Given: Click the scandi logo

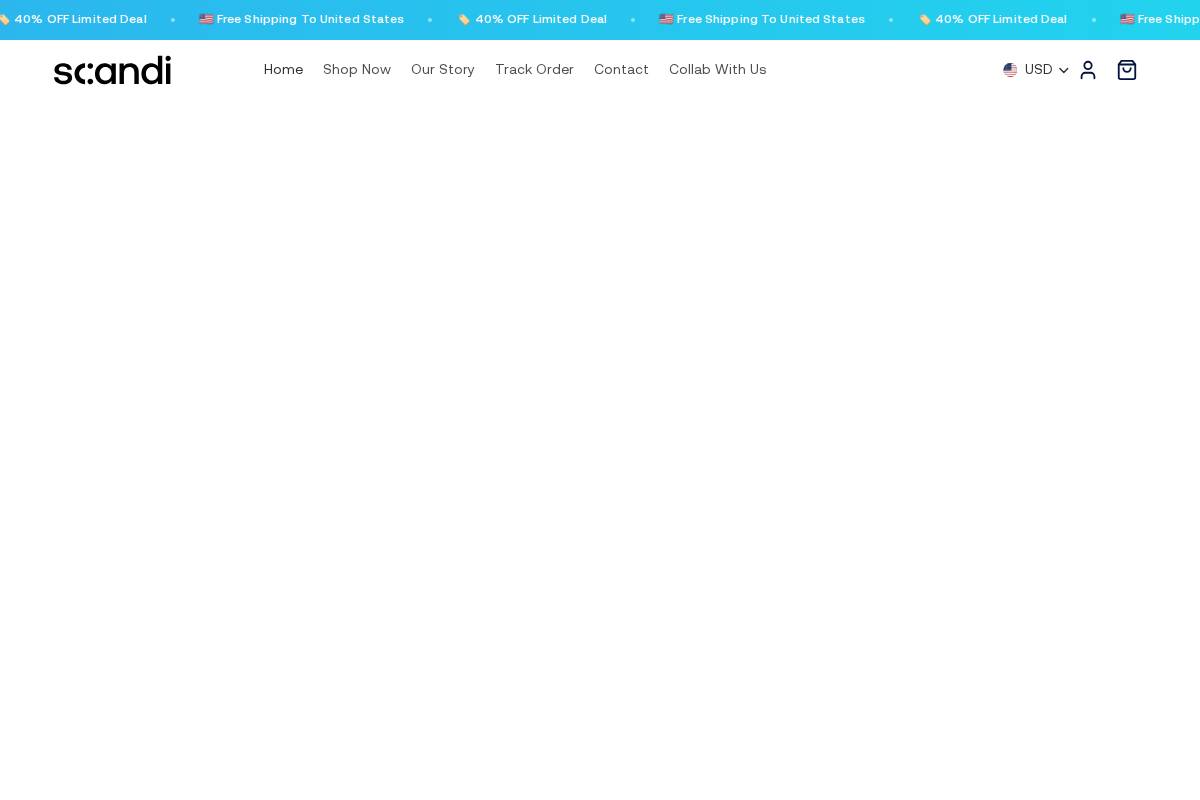Looking at the screenshot, I should click(x=112, y=70).
